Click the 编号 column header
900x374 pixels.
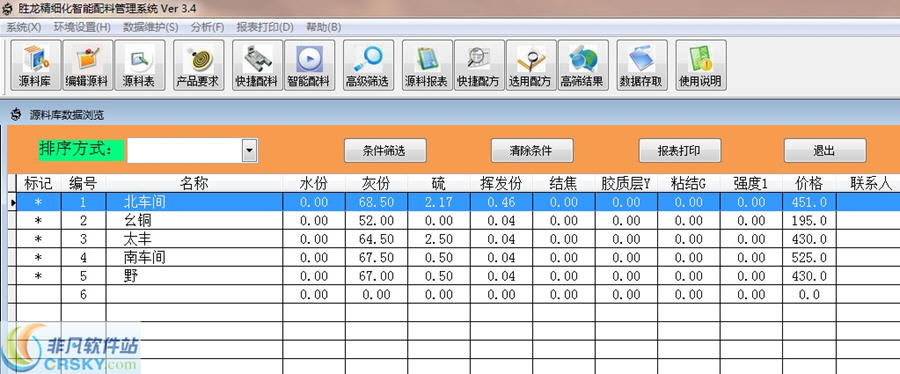coord(83,184)
